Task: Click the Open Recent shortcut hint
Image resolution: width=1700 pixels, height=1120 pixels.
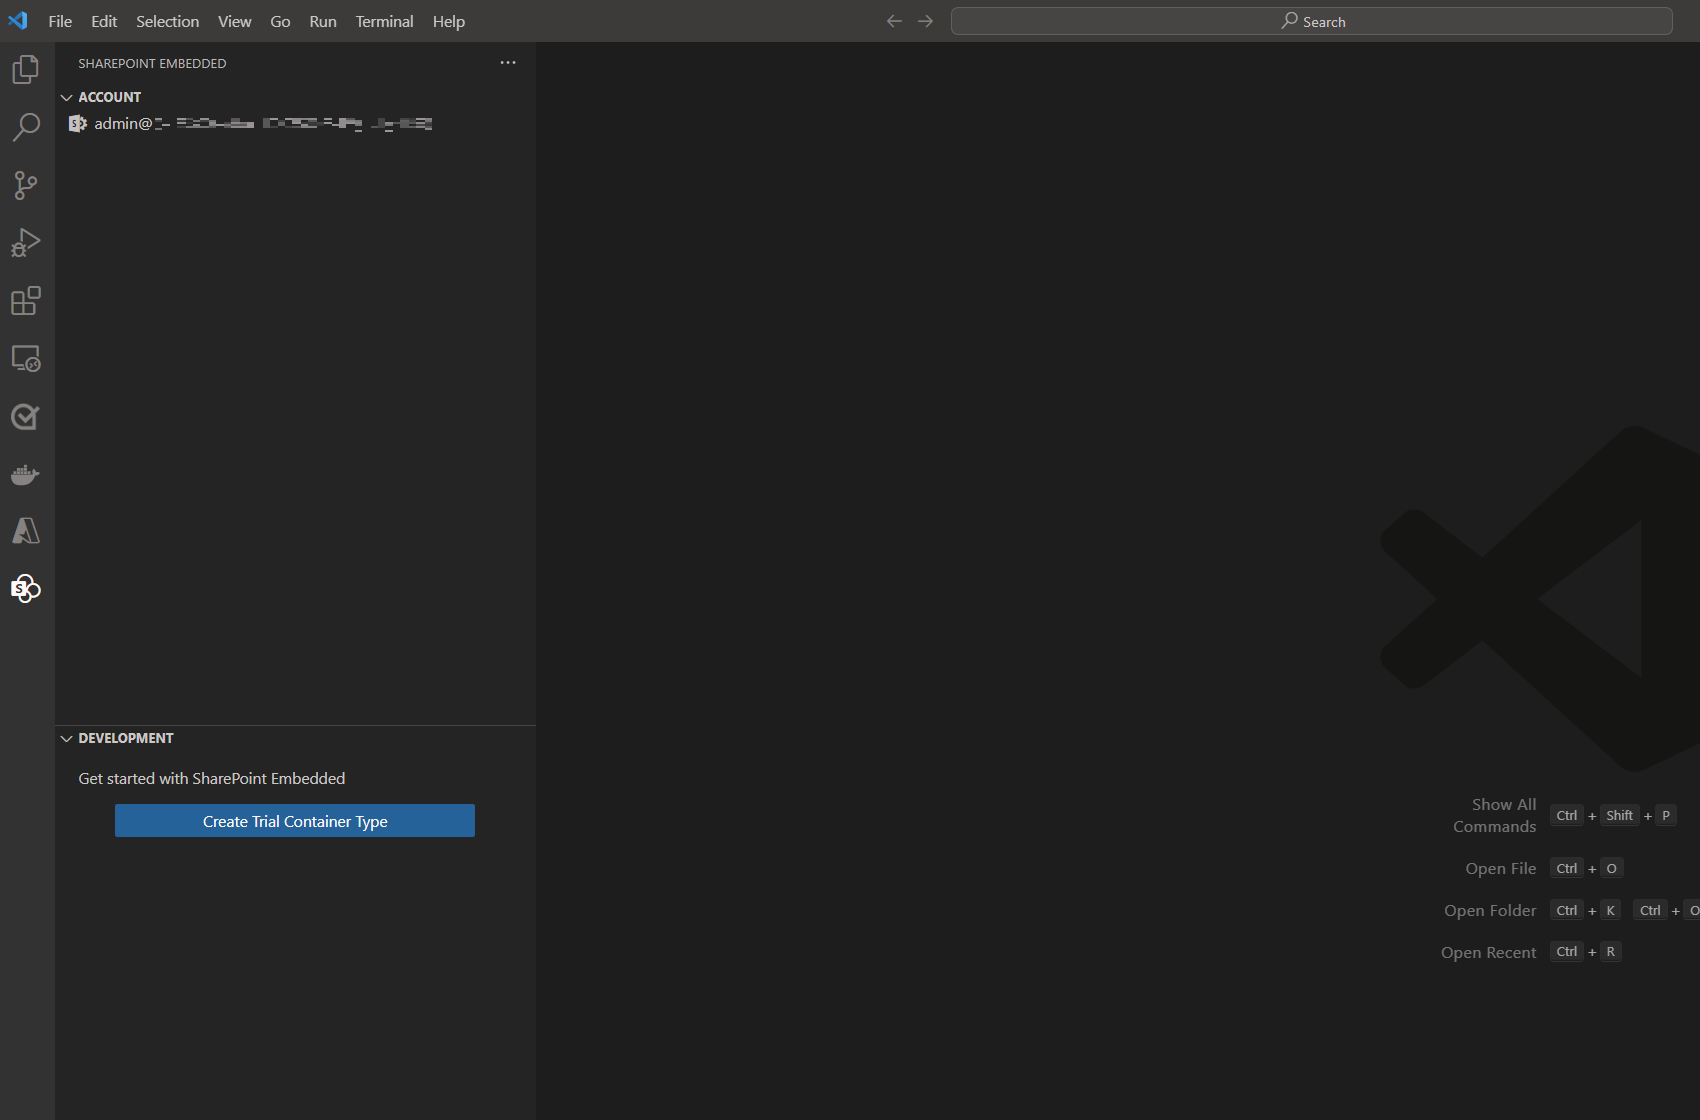Action: click(x=1489, y=952)
